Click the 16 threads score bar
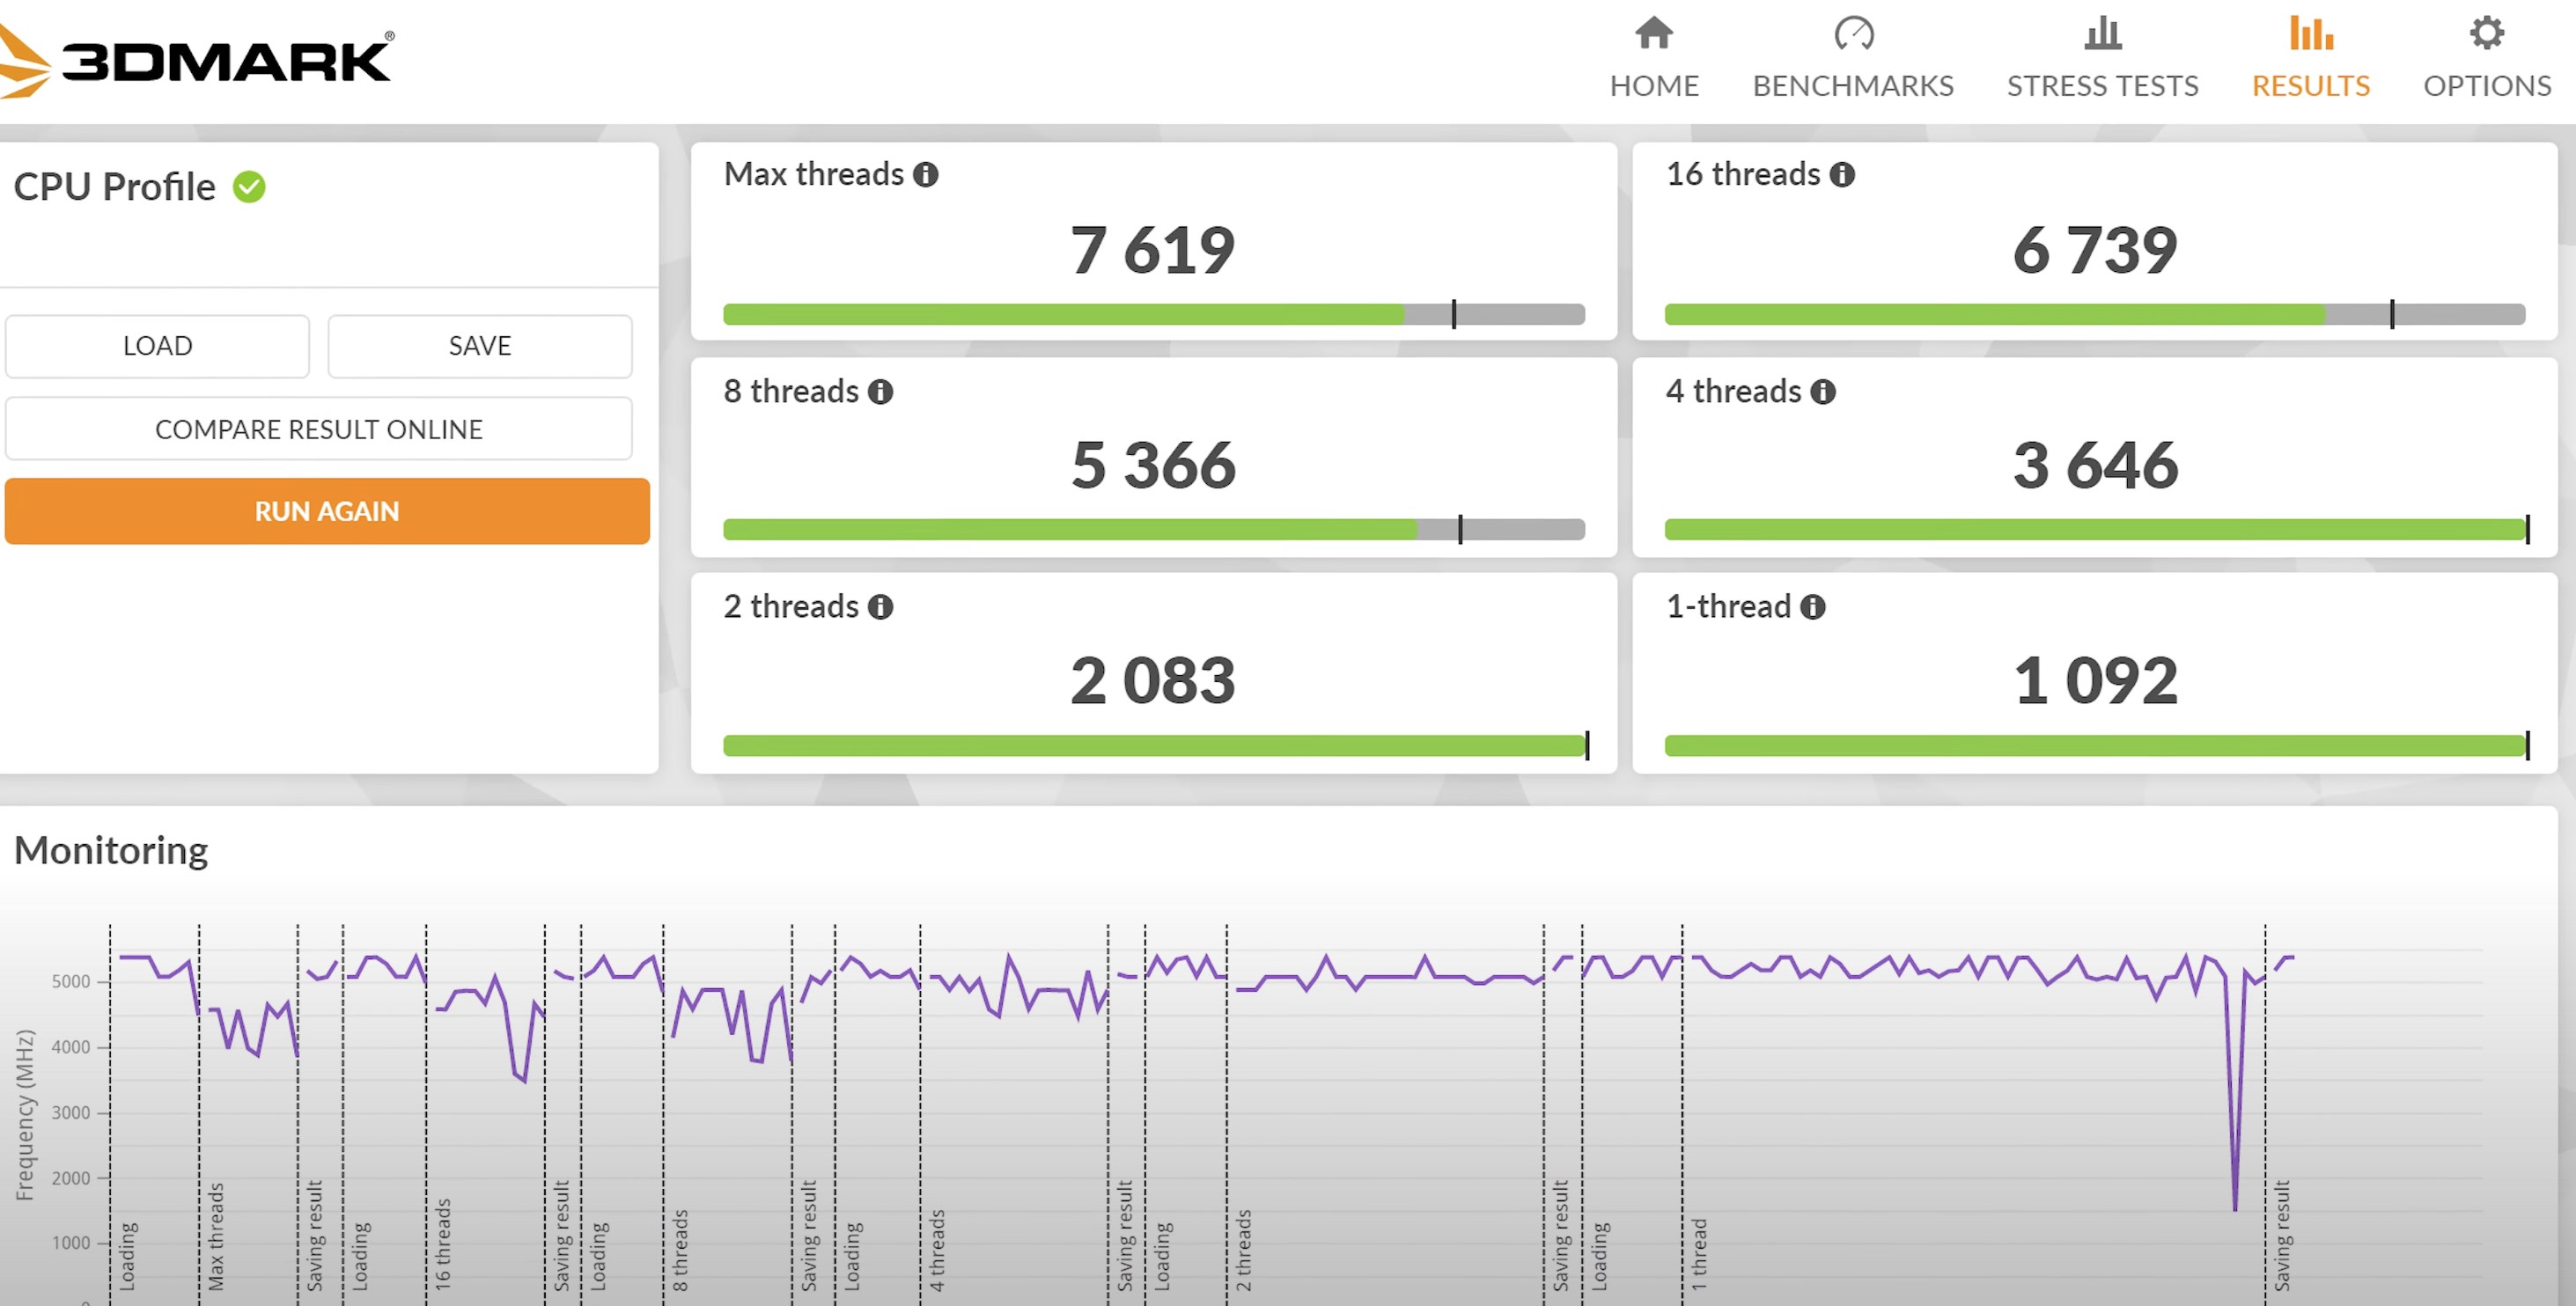Image resolution: width=2576 pixels, height=1306 pixels. click(x=2095, y=314)
